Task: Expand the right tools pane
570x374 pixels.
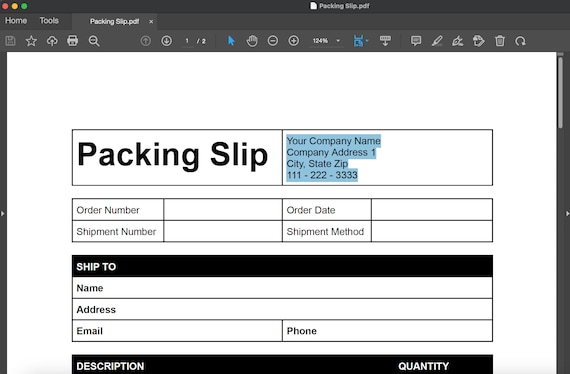Action: point(567,213)
